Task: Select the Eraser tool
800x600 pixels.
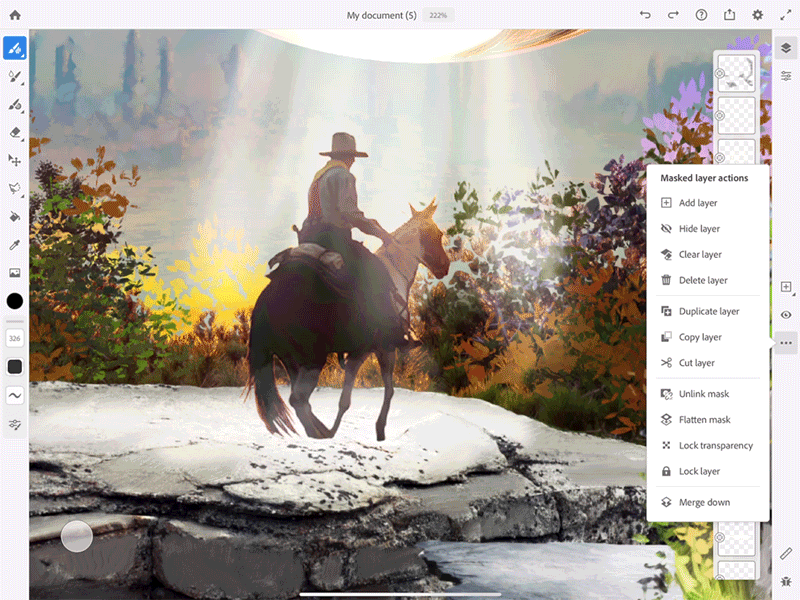Action: (15, 133)
